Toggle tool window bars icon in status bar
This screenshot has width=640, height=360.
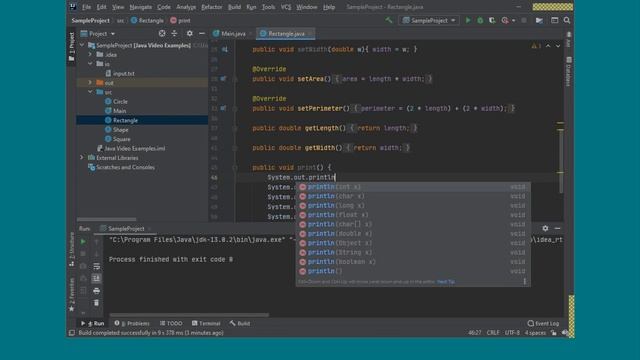pyautogui.click(x=72, y=333)
